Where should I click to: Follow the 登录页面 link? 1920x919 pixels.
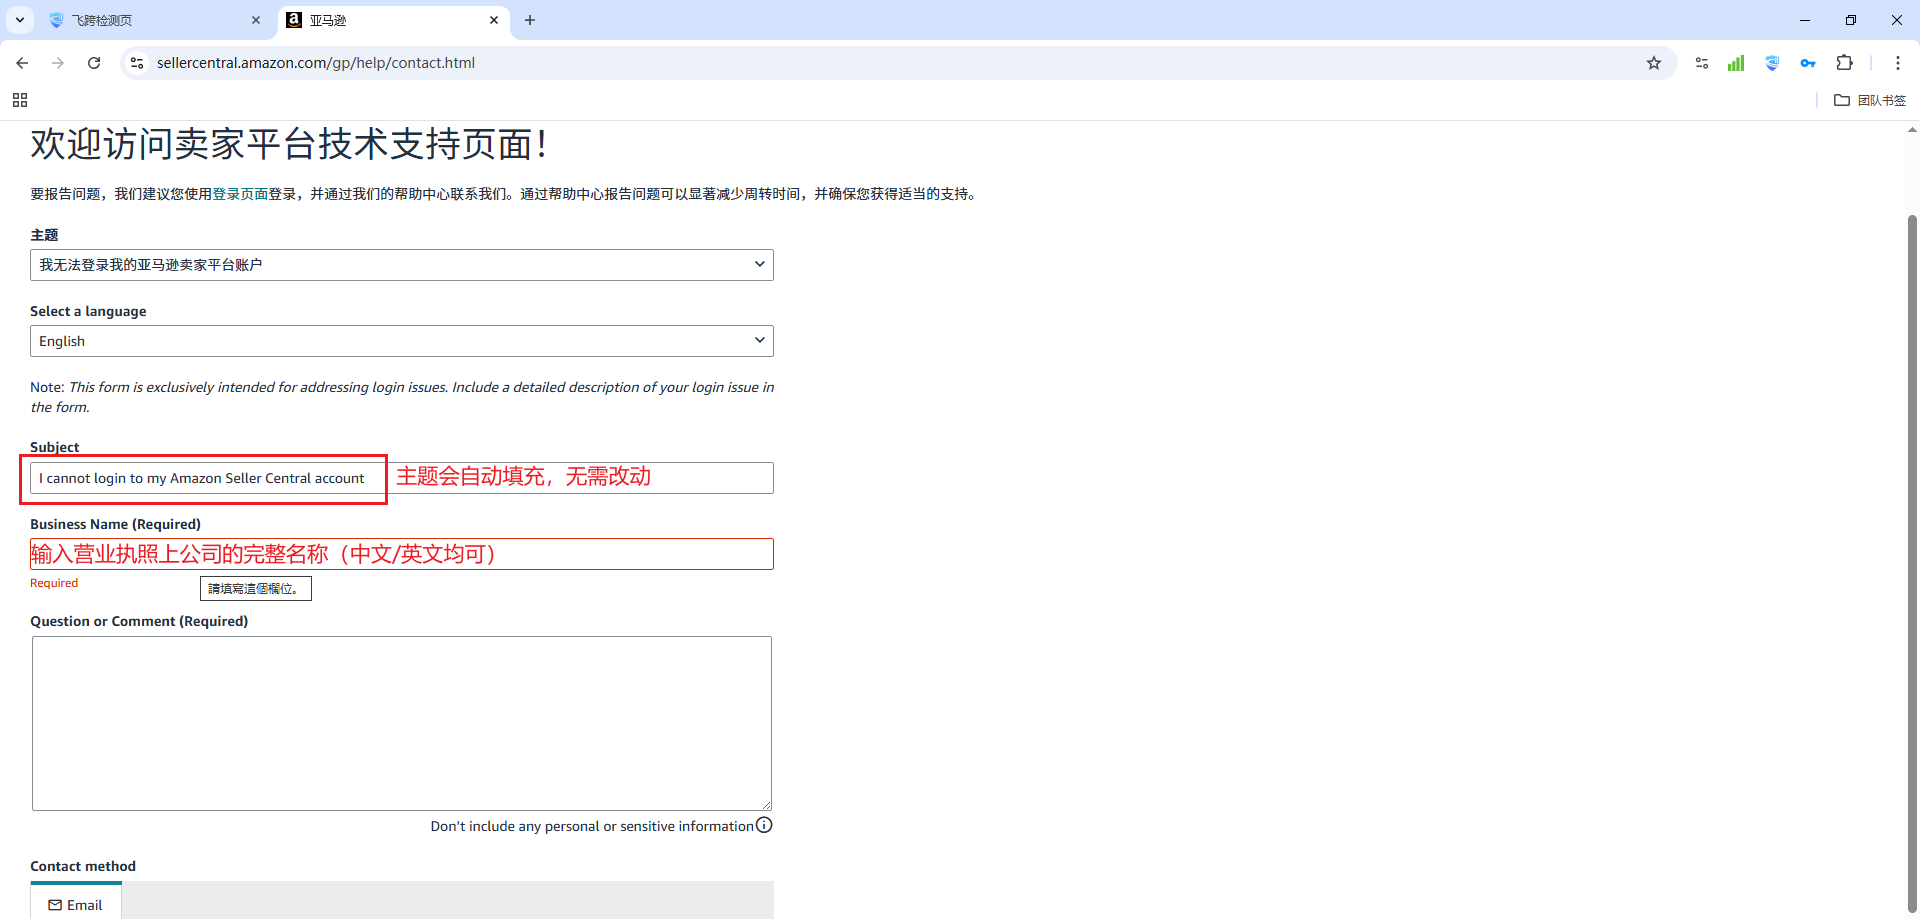(x=240, y=194)
